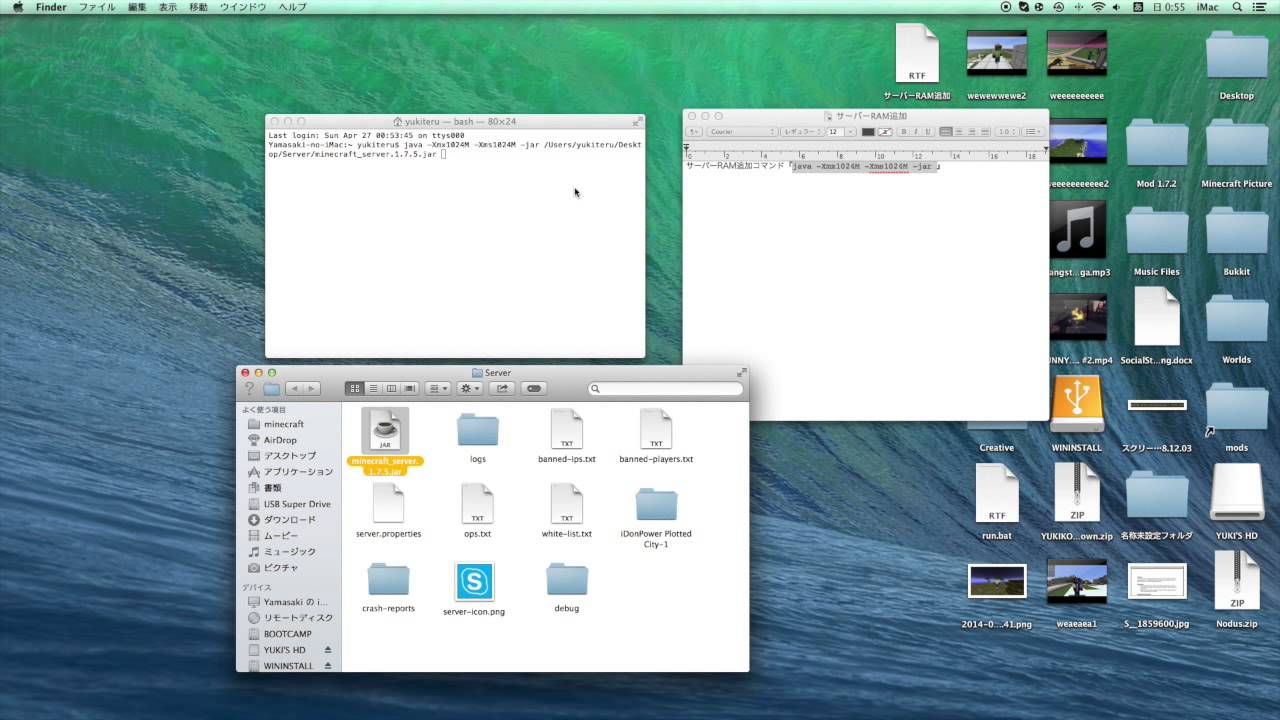Open list bullets dropdown in TextEdit
This screenshot has height=720, width=1280.
point(1033,132)
